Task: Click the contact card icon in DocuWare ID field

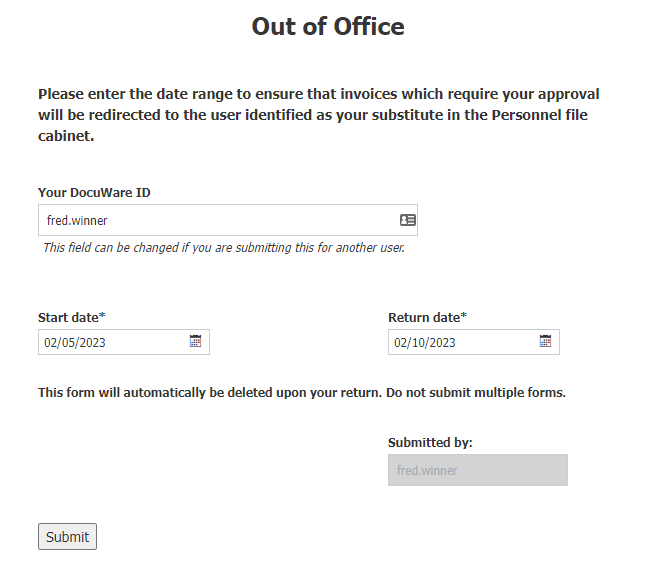Action: 407,220
